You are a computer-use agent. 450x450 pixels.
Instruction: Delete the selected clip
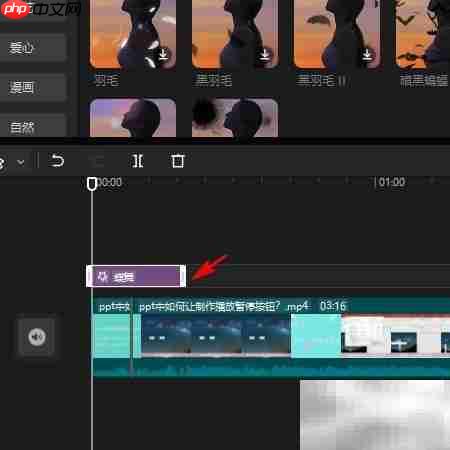click(x=177, y=161)
